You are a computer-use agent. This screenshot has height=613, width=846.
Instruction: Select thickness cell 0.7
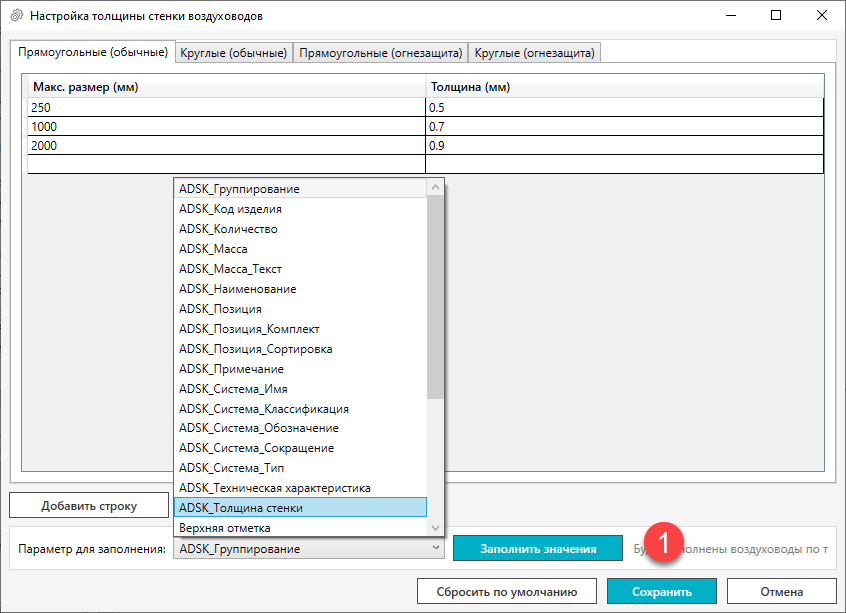625,126
